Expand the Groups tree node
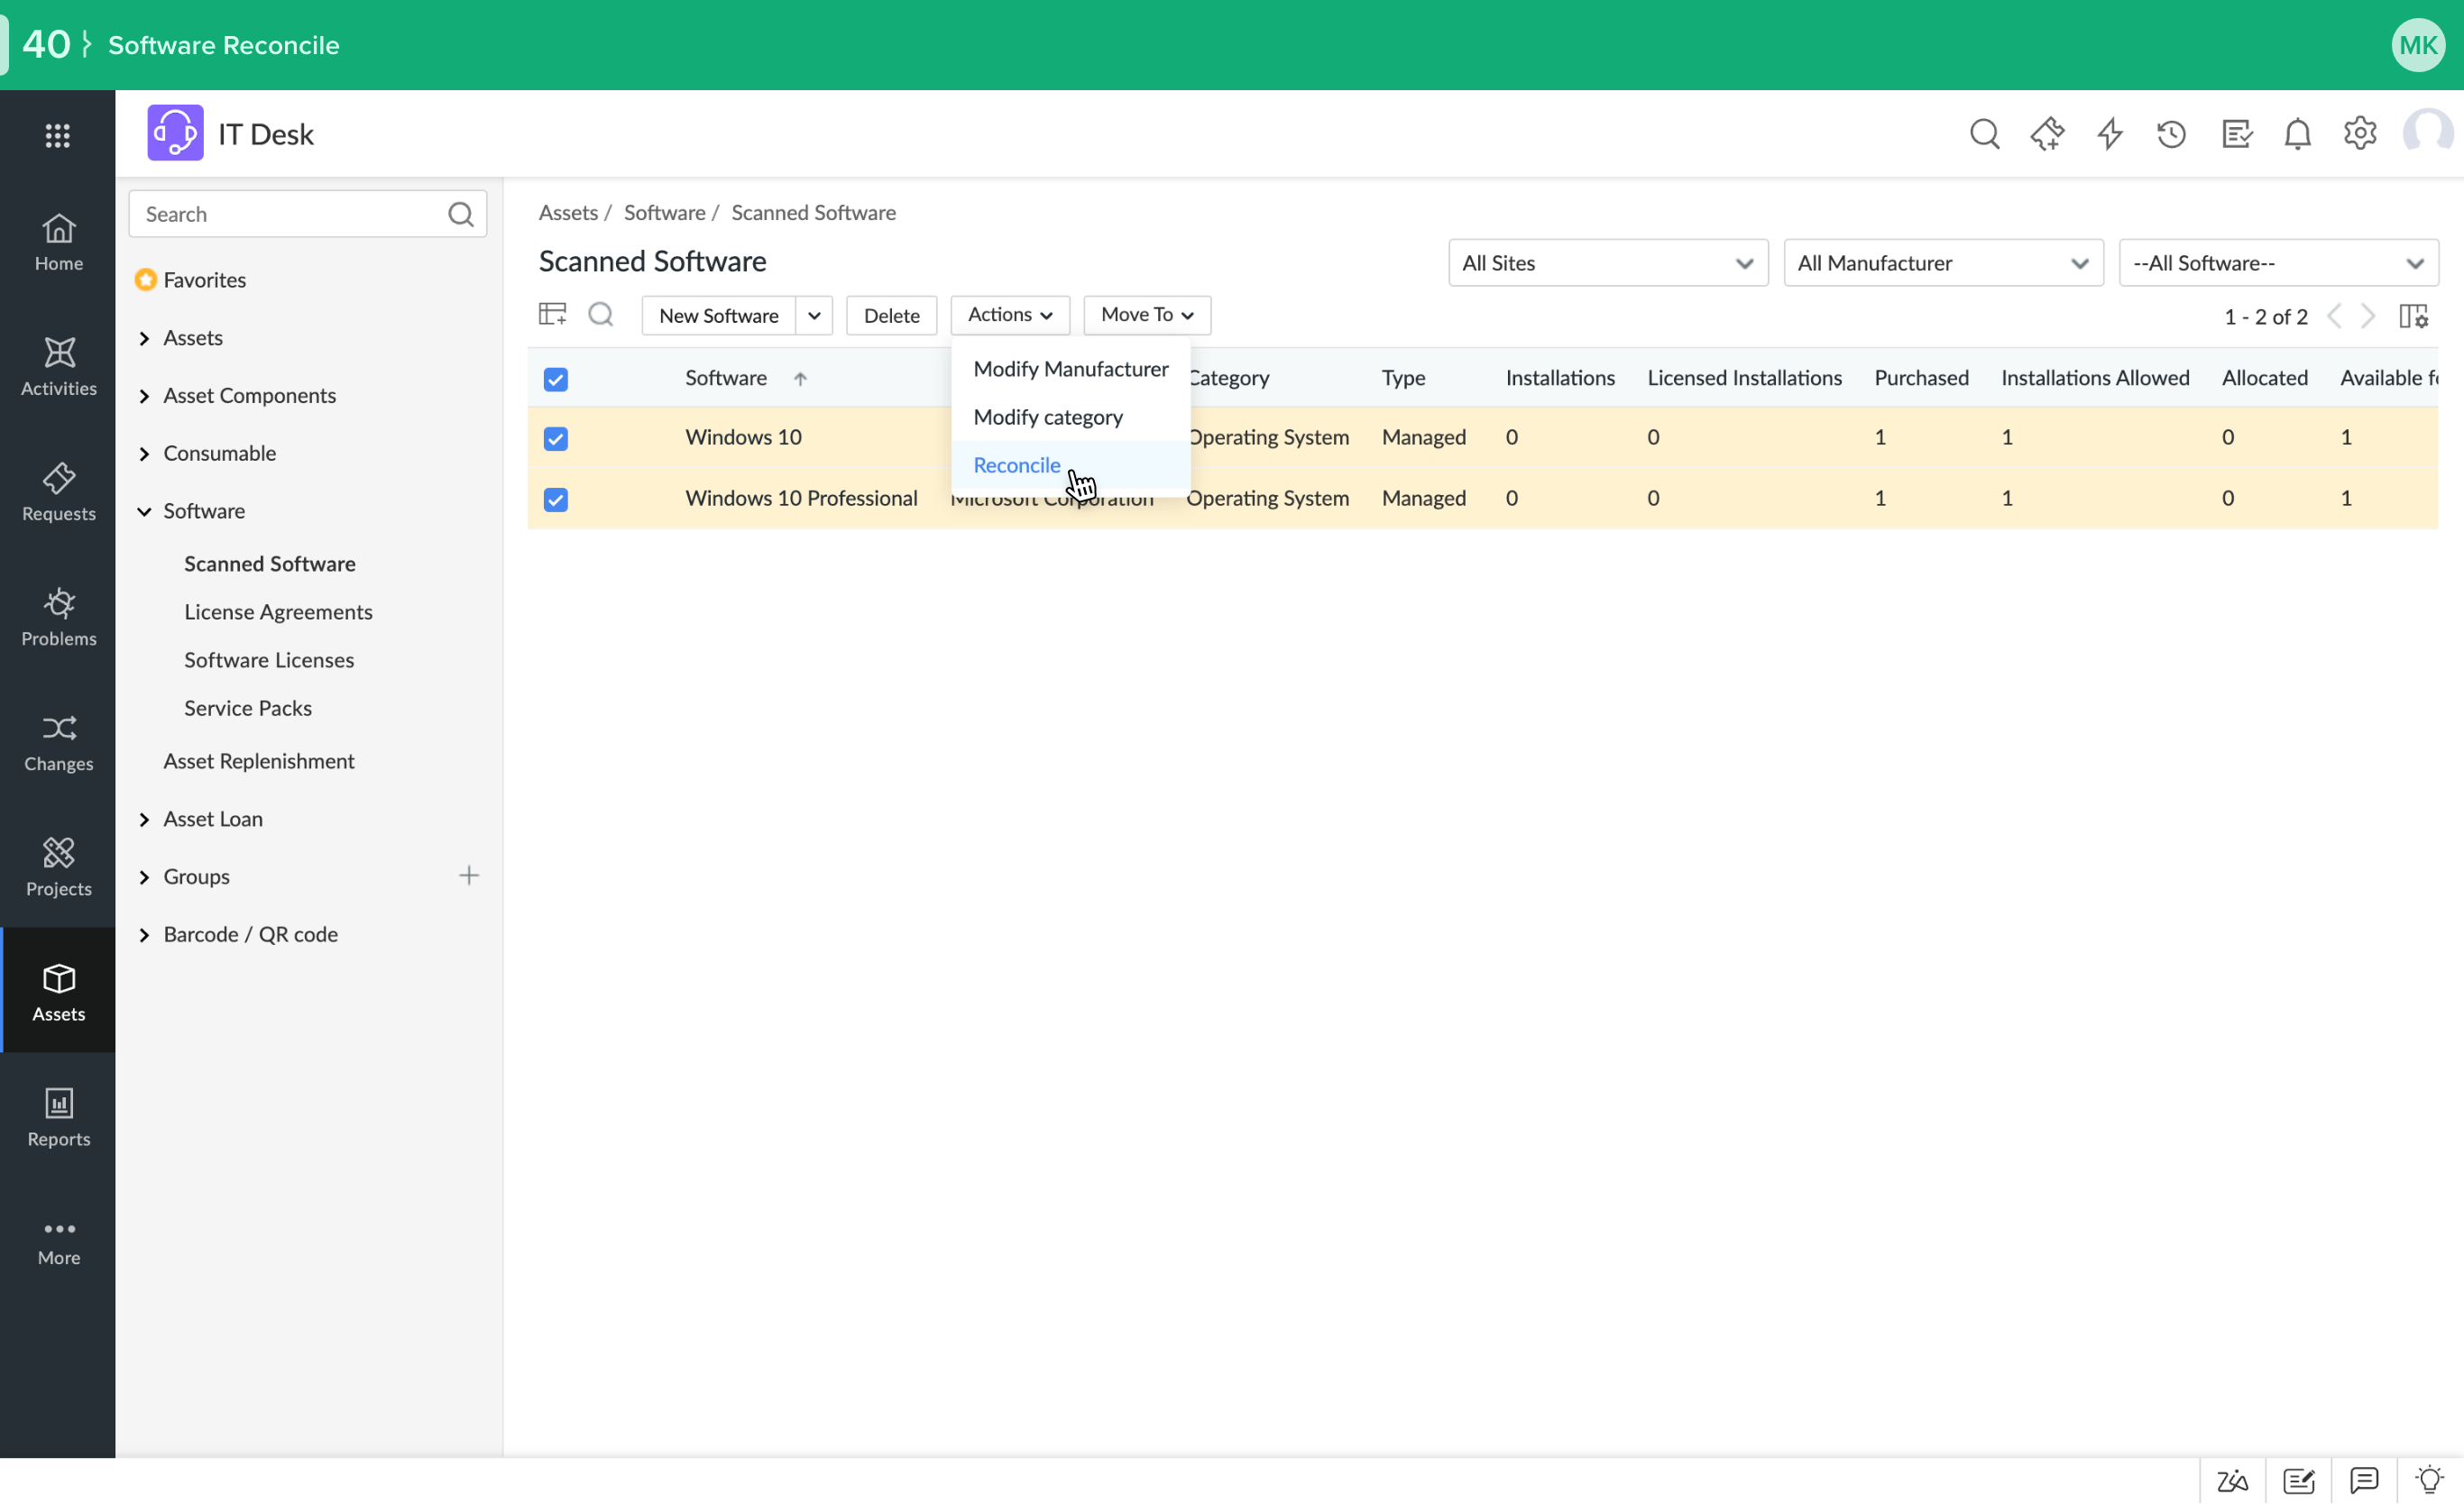The height and width of the screenshot is (1504, 2464). point(144,878)
